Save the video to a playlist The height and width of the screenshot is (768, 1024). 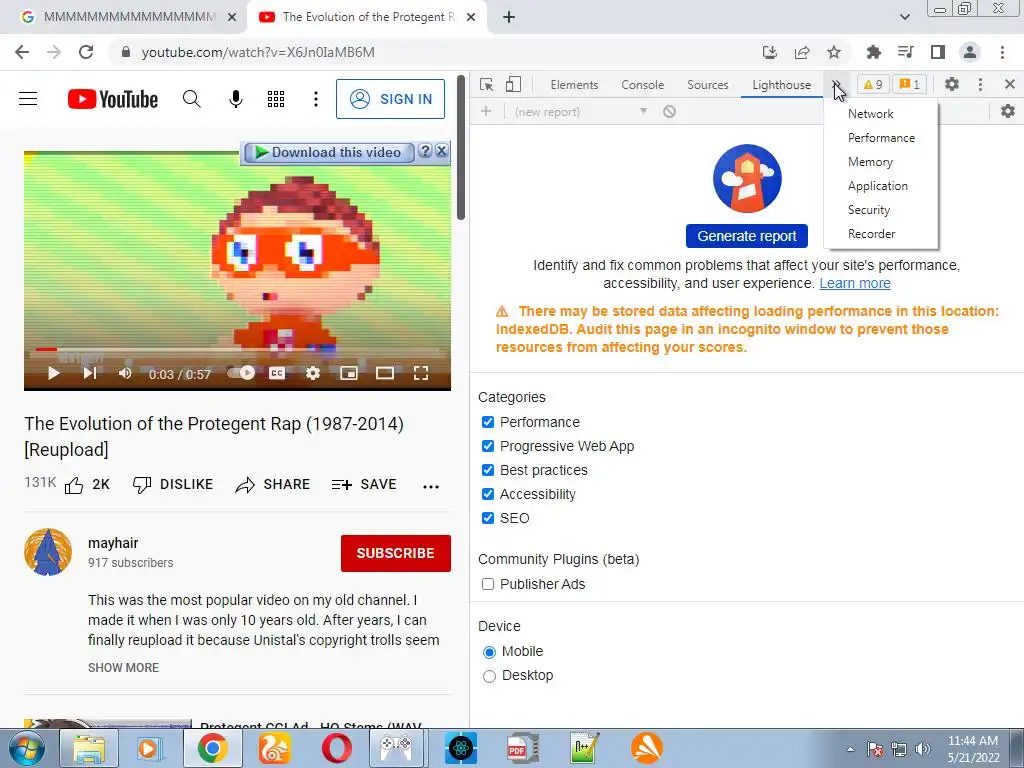pyautogui.click(x=364, y=485)
